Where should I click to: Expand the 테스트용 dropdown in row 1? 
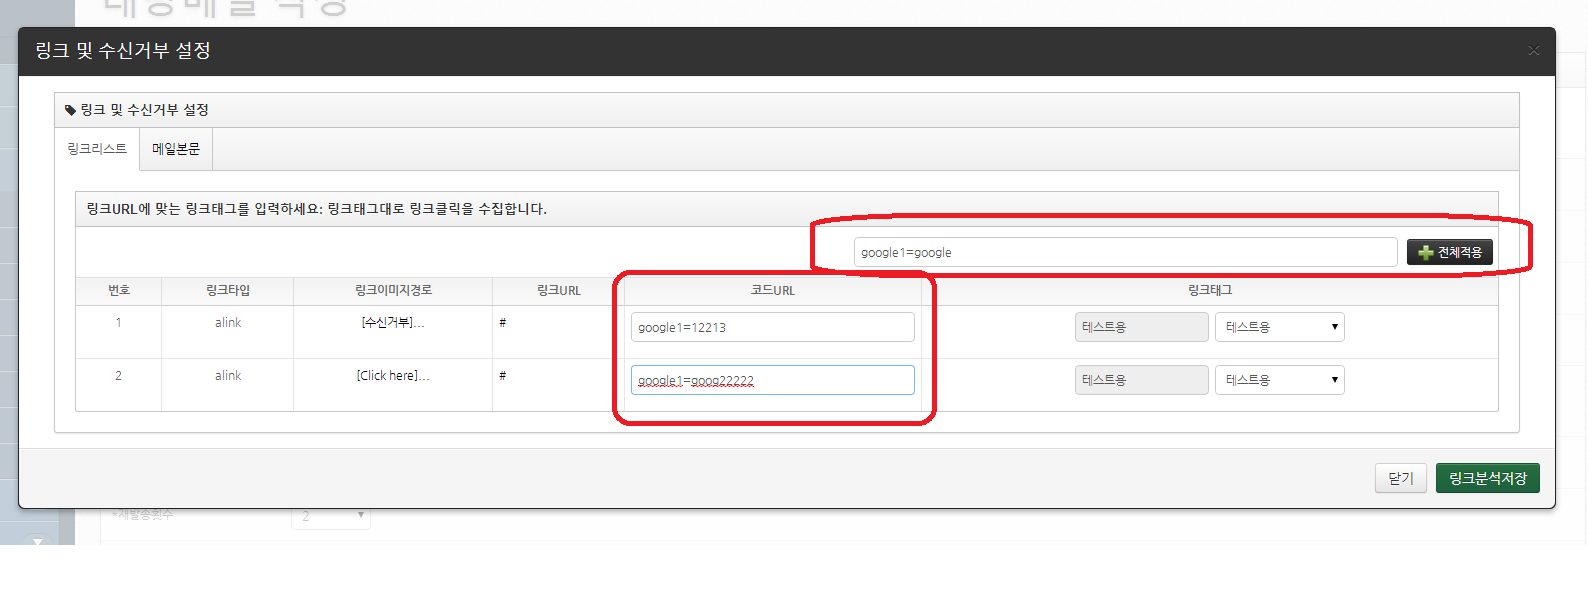coord(1279,327)
